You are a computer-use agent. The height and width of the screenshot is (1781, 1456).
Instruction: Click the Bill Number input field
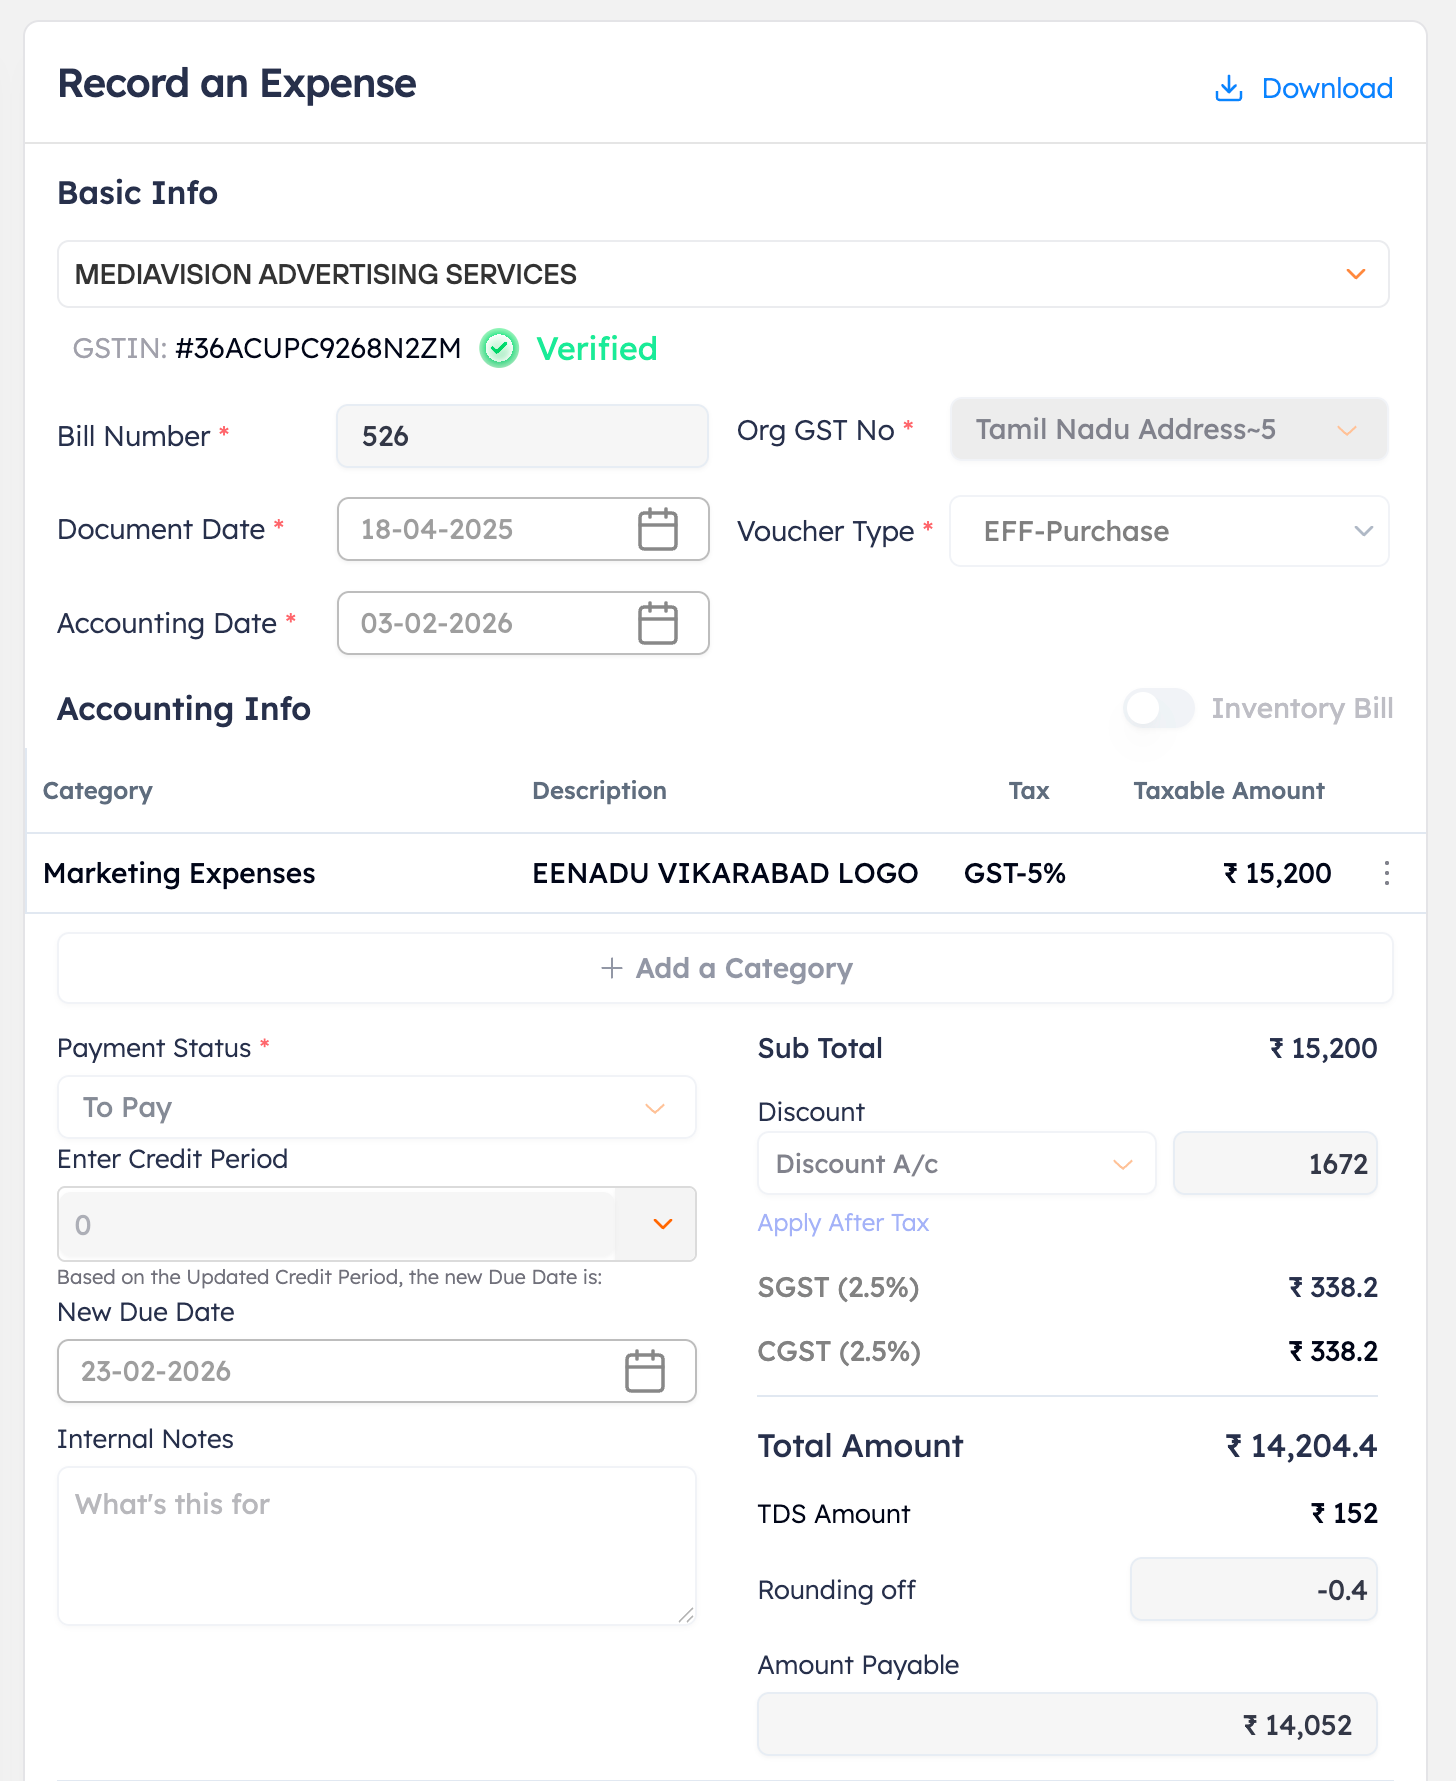pyautogui.click(x=522, y=436)
